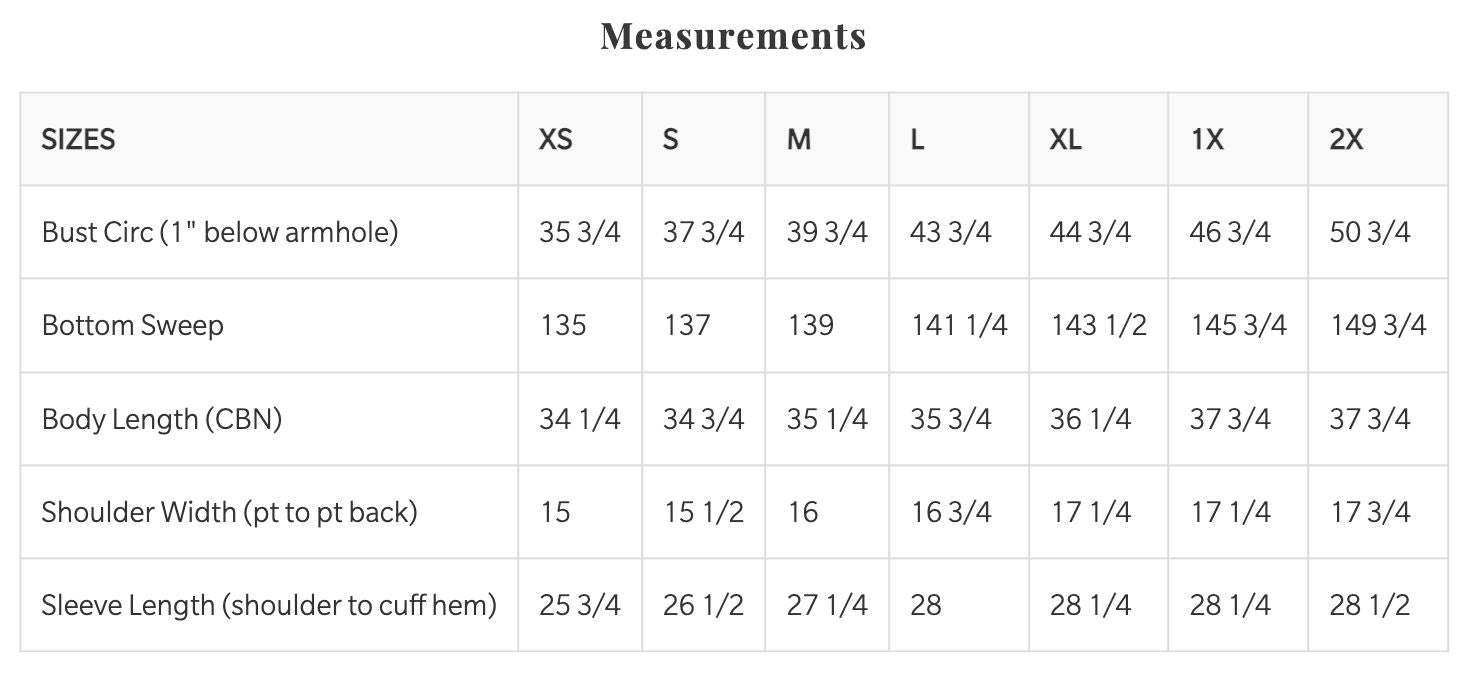Select the XS column header

(x=556, y=140)
